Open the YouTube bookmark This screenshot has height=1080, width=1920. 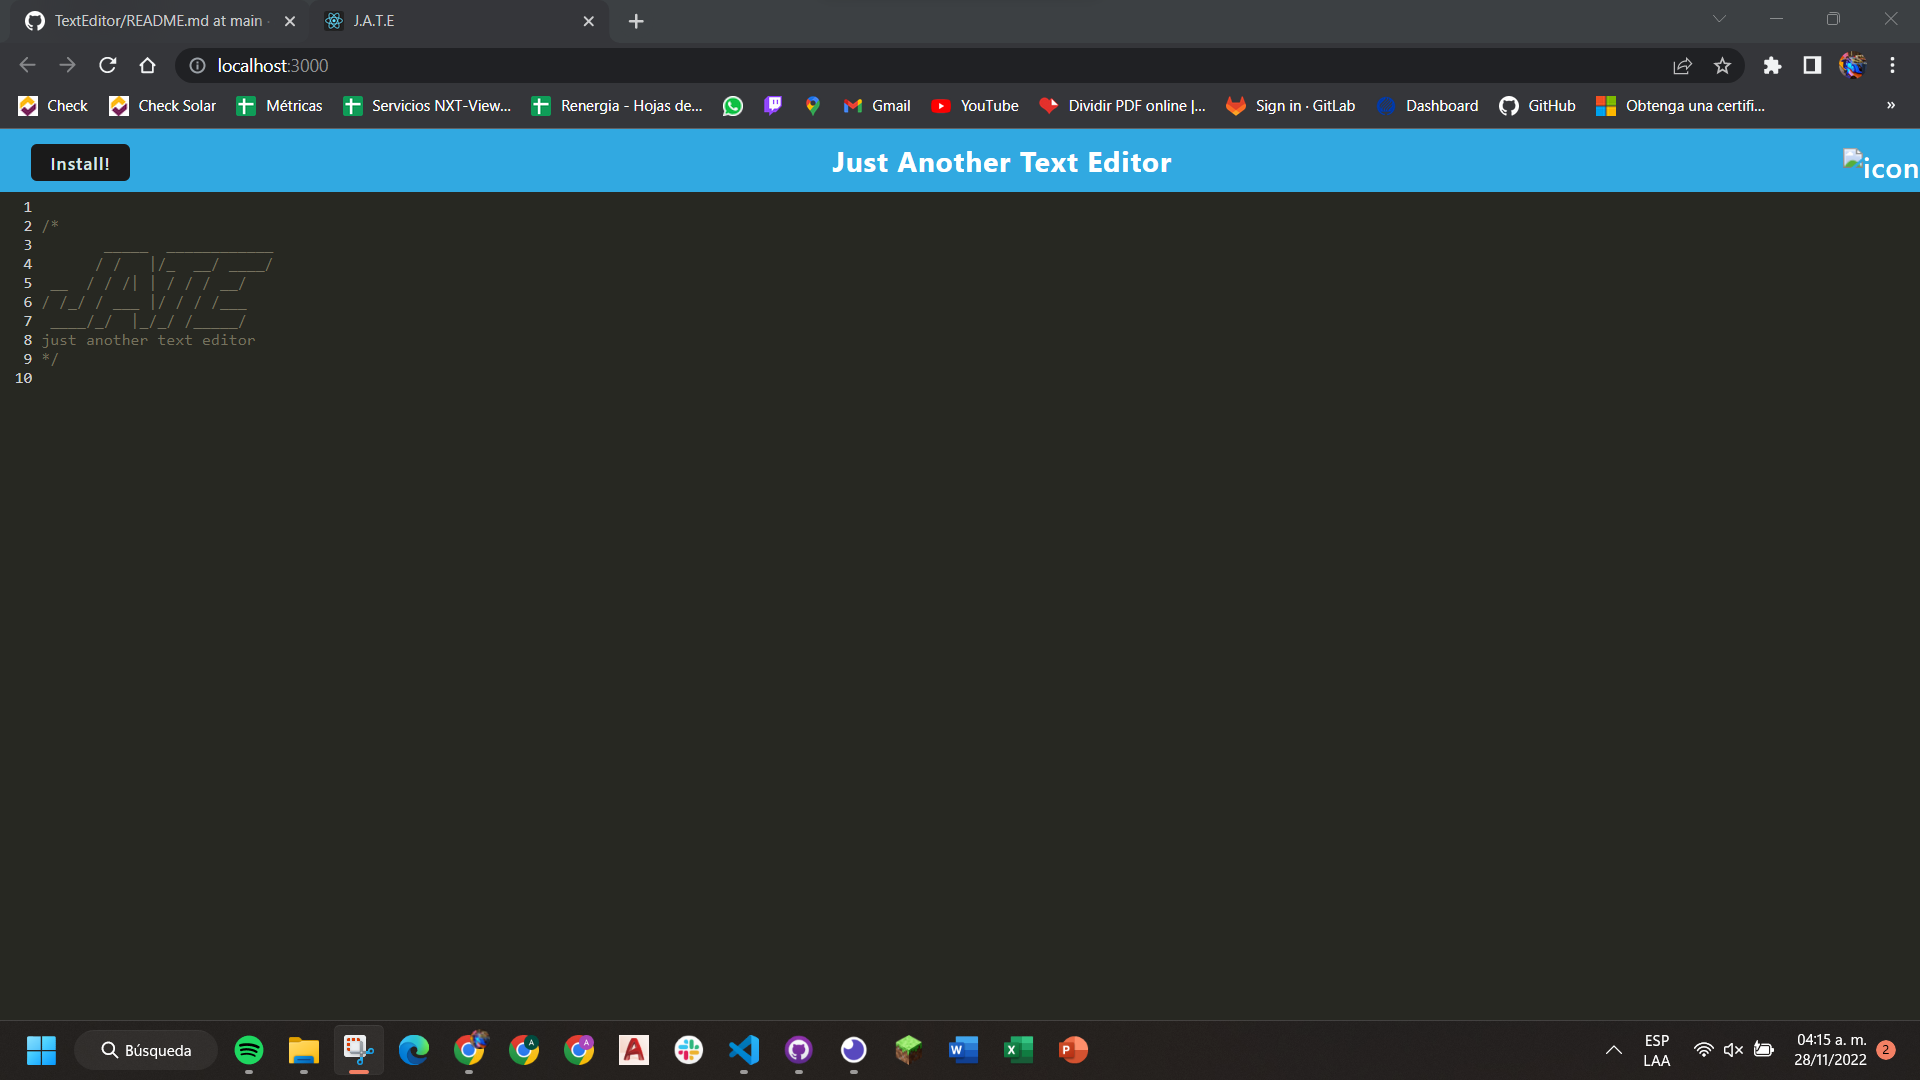(x=975, y=105)
